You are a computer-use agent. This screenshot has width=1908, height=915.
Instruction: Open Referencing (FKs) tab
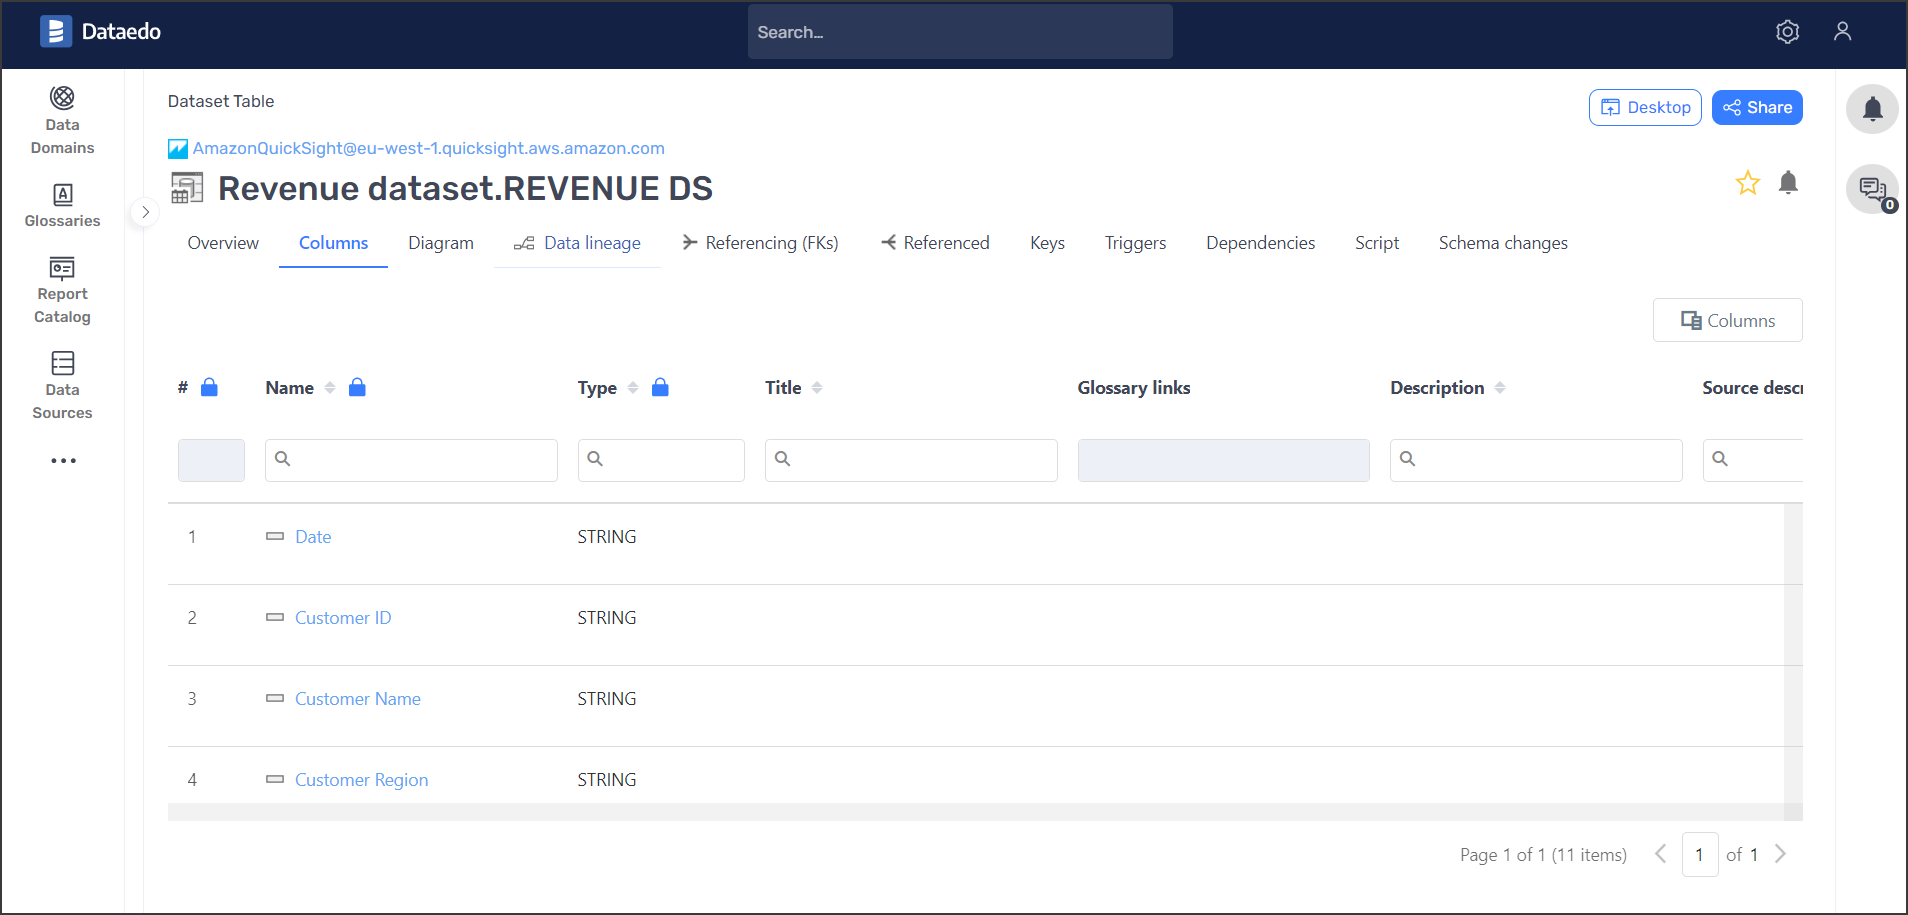tap(760, 243)
